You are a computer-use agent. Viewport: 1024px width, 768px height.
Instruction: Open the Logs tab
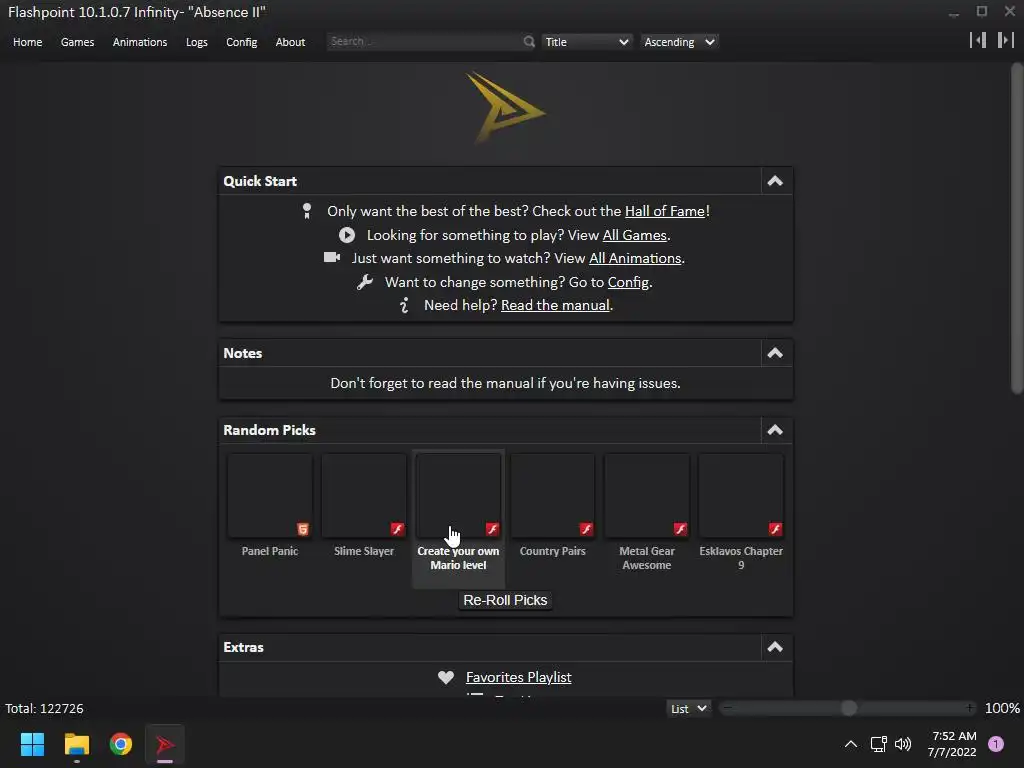coord(197,42)
